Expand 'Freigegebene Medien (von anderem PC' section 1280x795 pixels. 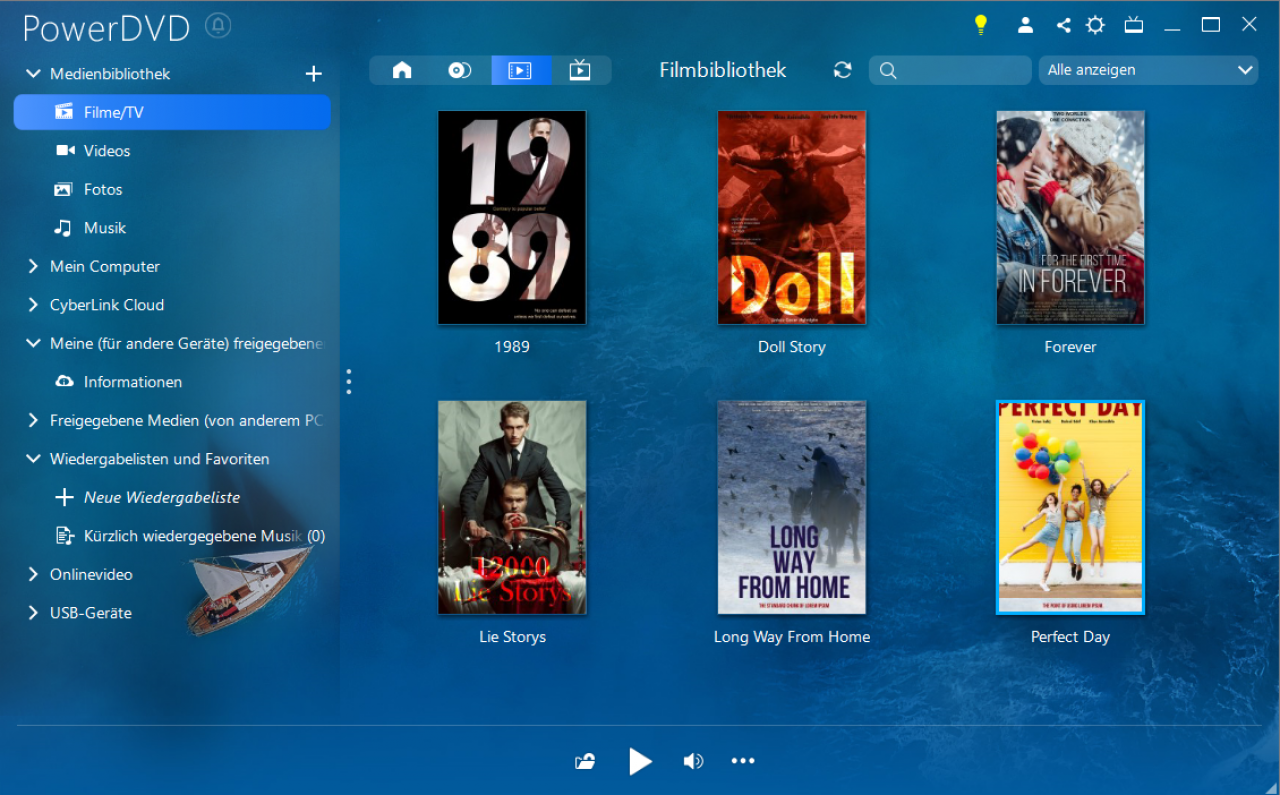point(33,421)
